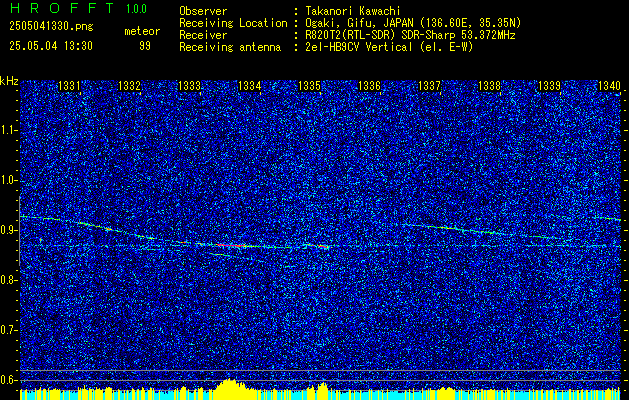Click the meteor count 99
Viewport: 629px width, 400px height.
coord(145,46)
